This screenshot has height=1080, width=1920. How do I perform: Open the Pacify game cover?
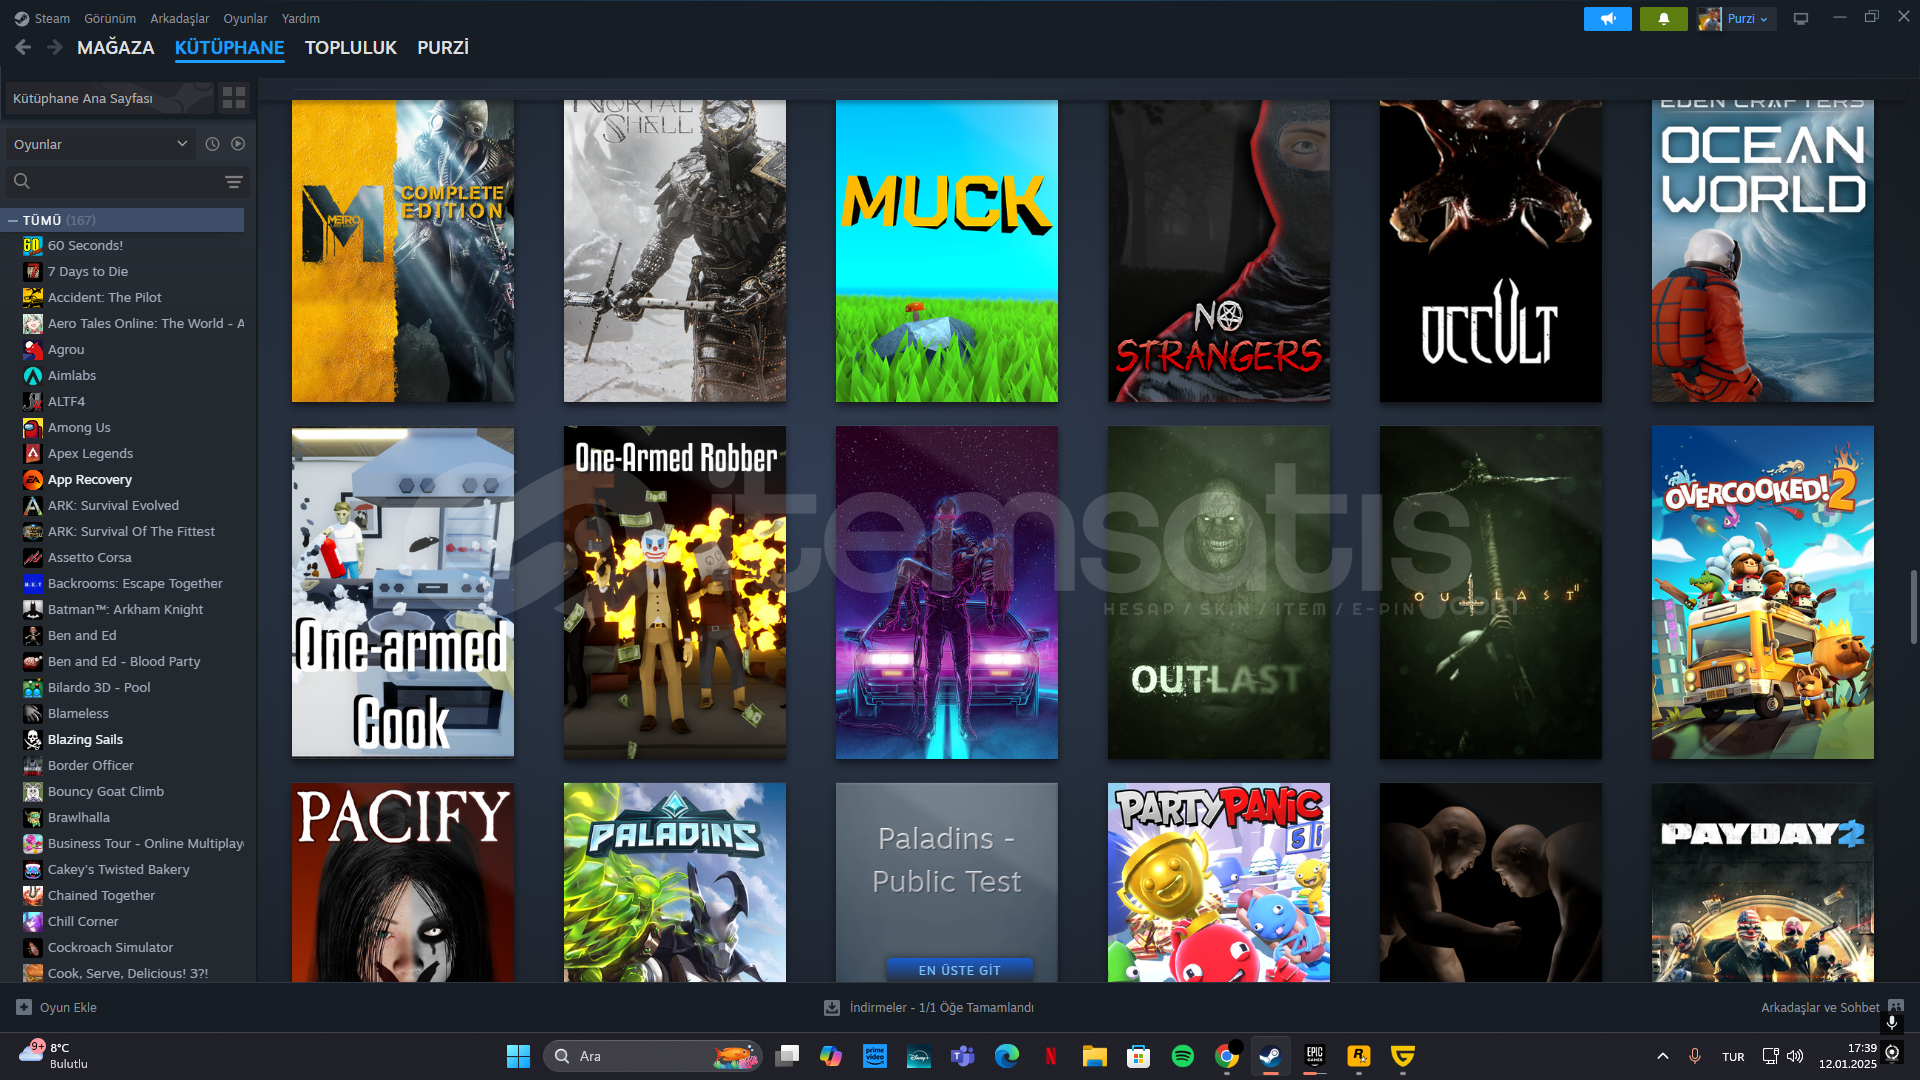coord(403,882)
